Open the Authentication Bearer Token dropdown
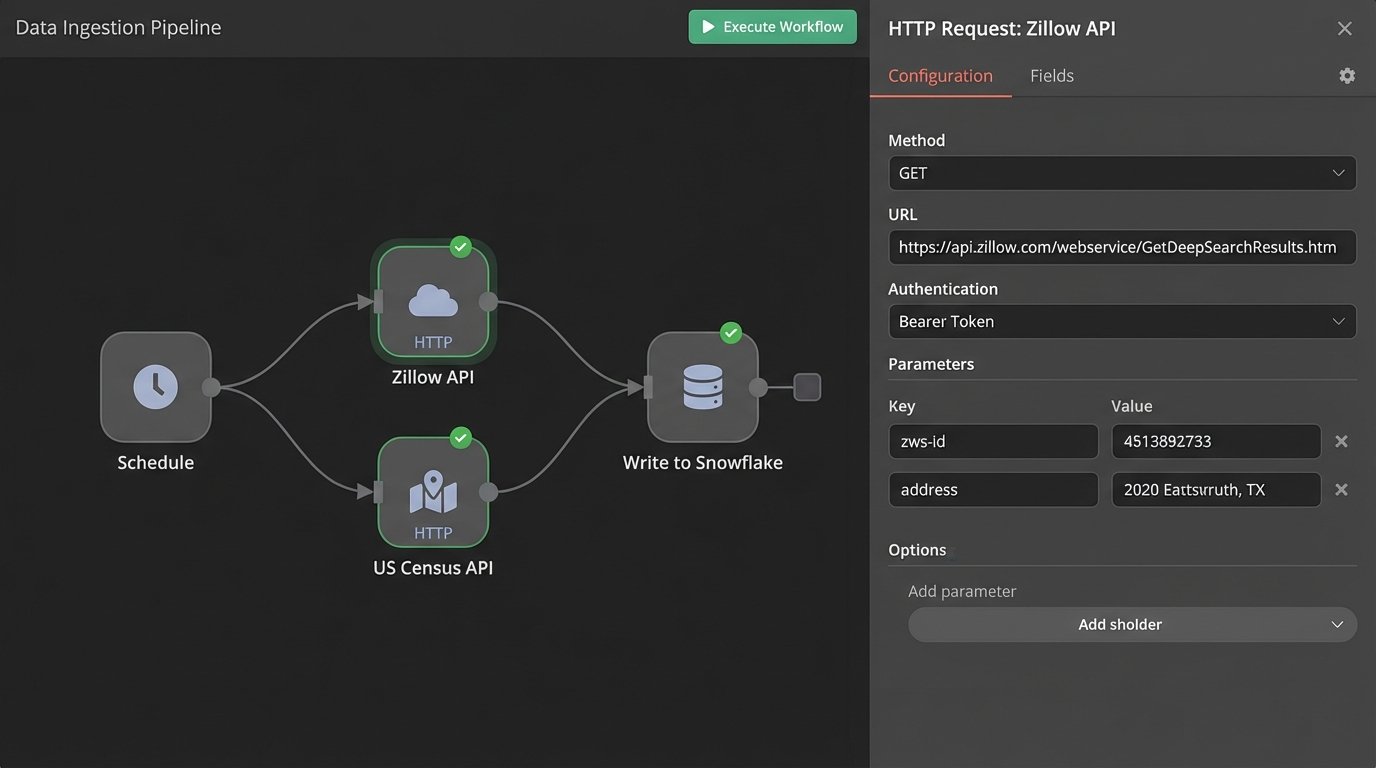The width and height of the screenshot is (1376, 768). (1121, 322)
